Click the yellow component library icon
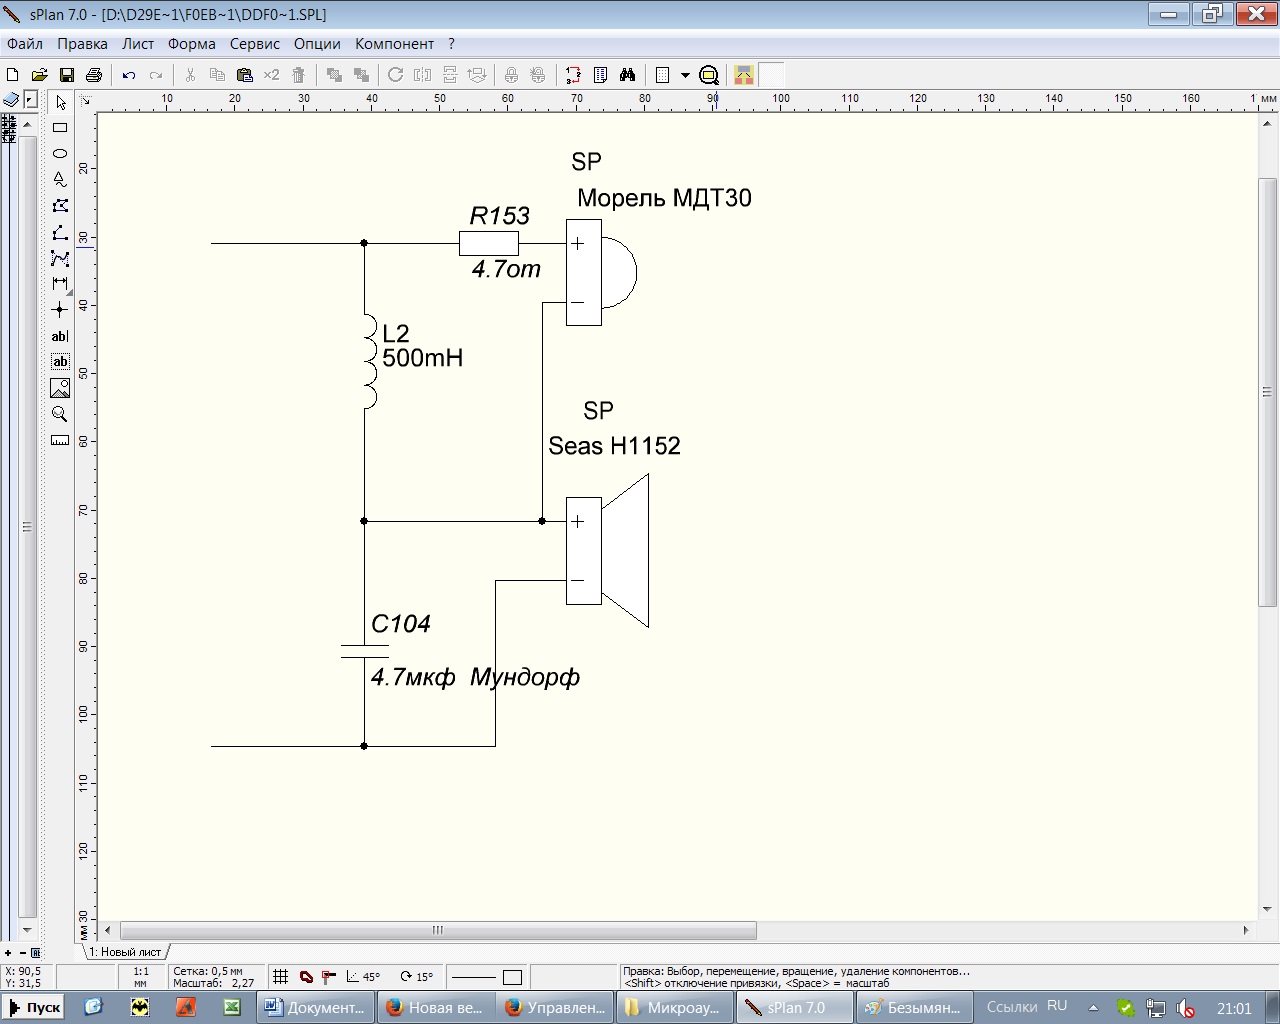 (x=744, y=75)
